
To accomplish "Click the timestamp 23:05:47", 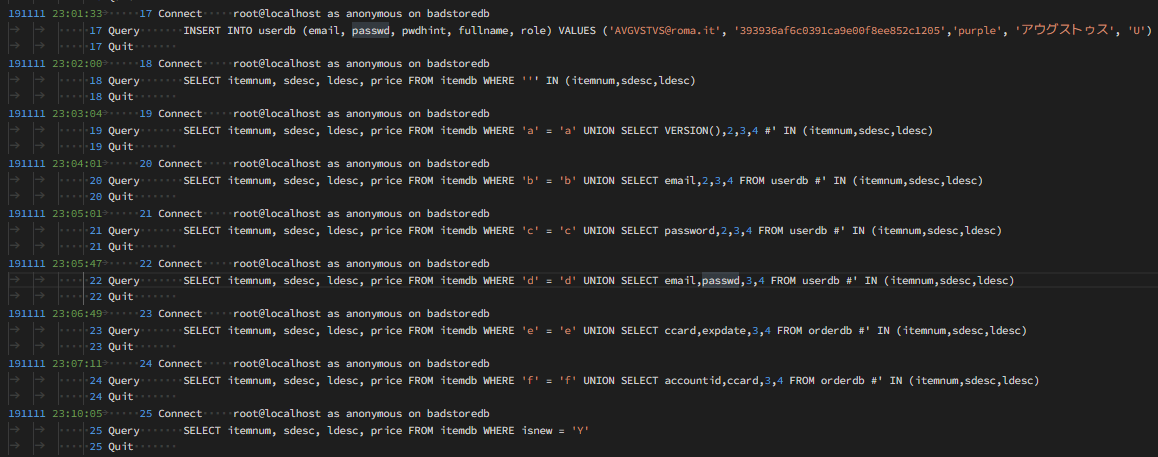I will [77, 264].
